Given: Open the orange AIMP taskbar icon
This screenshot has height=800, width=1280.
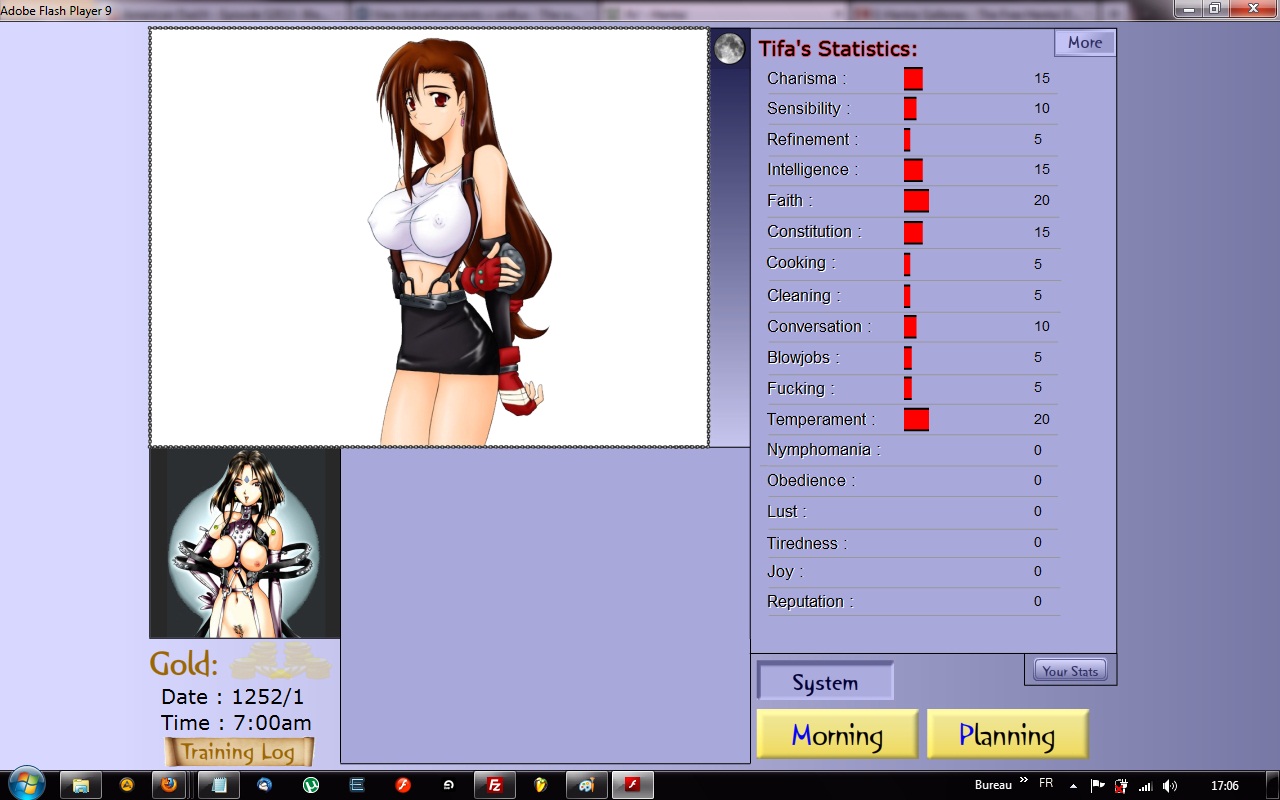Looking at the screenshot, I should (x=127, y=785).
